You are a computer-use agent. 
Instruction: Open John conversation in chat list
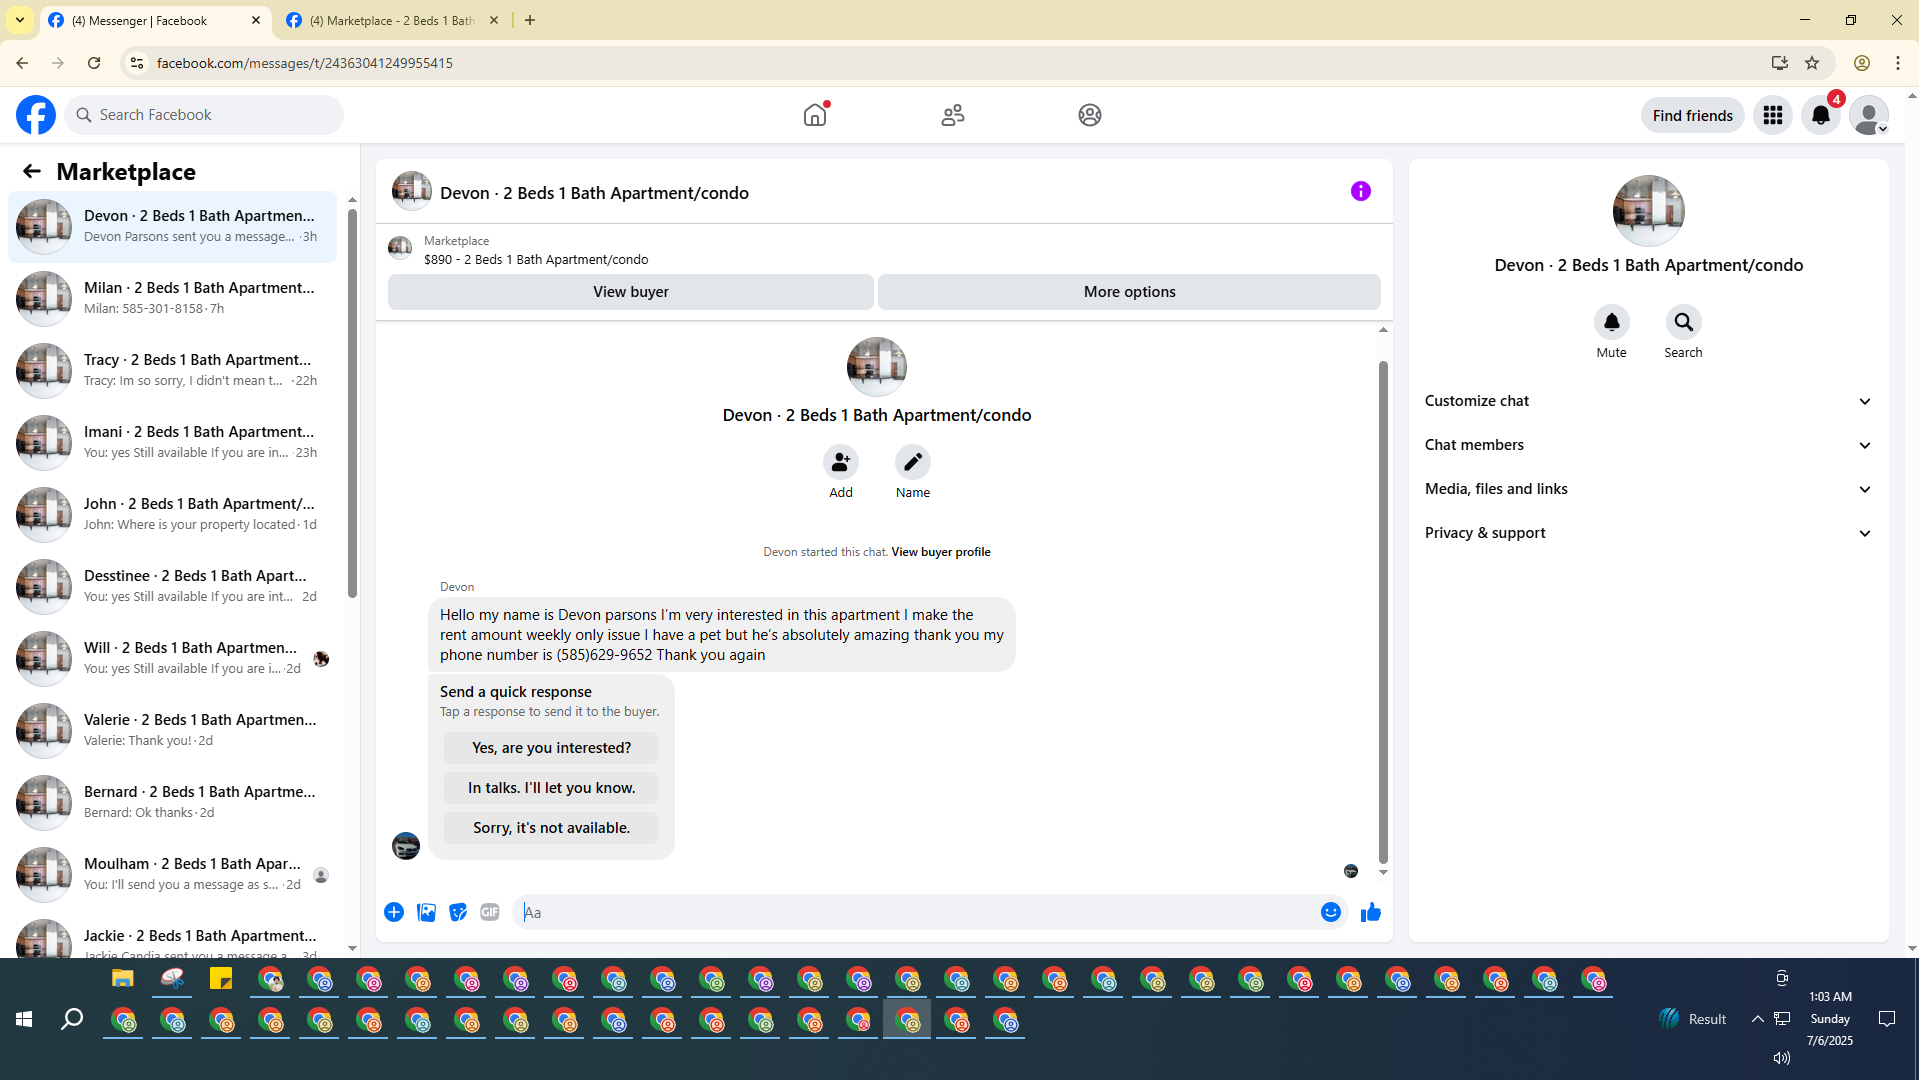click(x=172, y=514)
